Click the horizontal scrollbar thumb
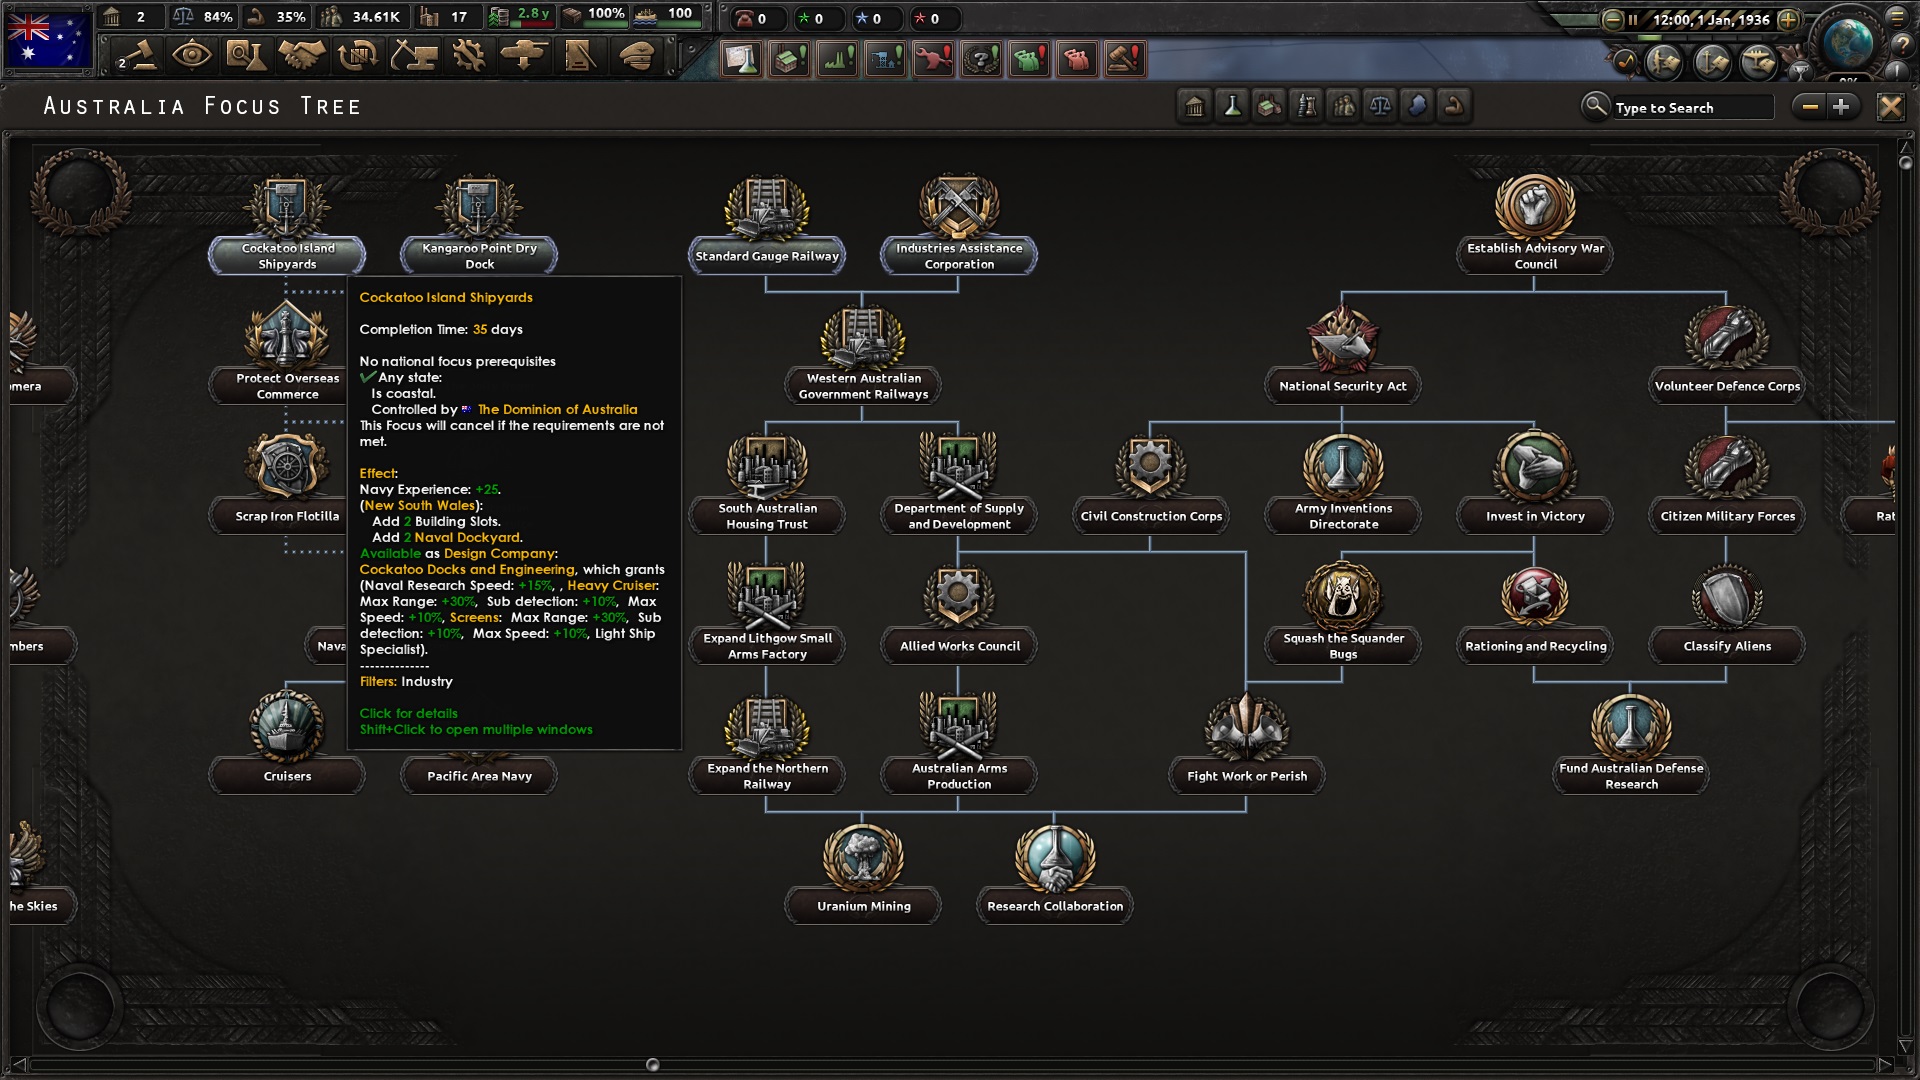The height and width of the screenshot is (1080, 1920). [653, 1065]
